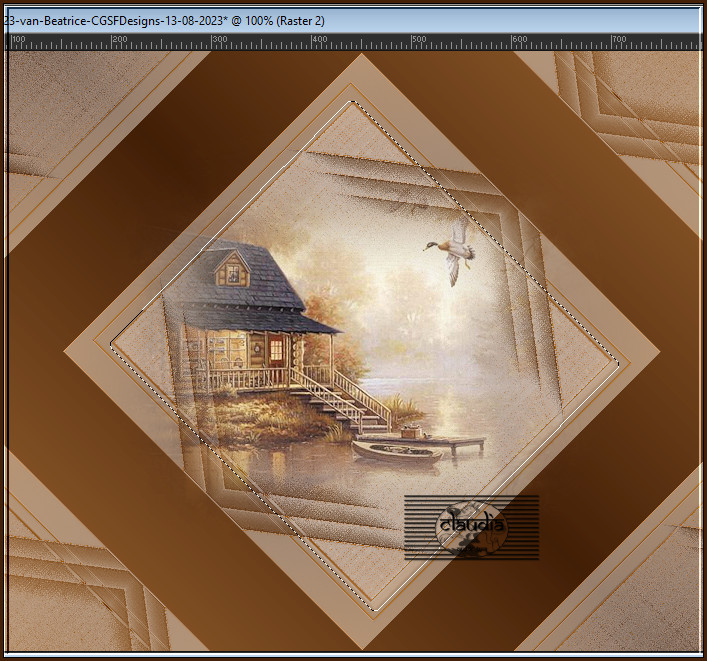Screen dimensions: 707x661
Task: Click the 300 mark on the horizontal ruler
Action: pos(219,39)
